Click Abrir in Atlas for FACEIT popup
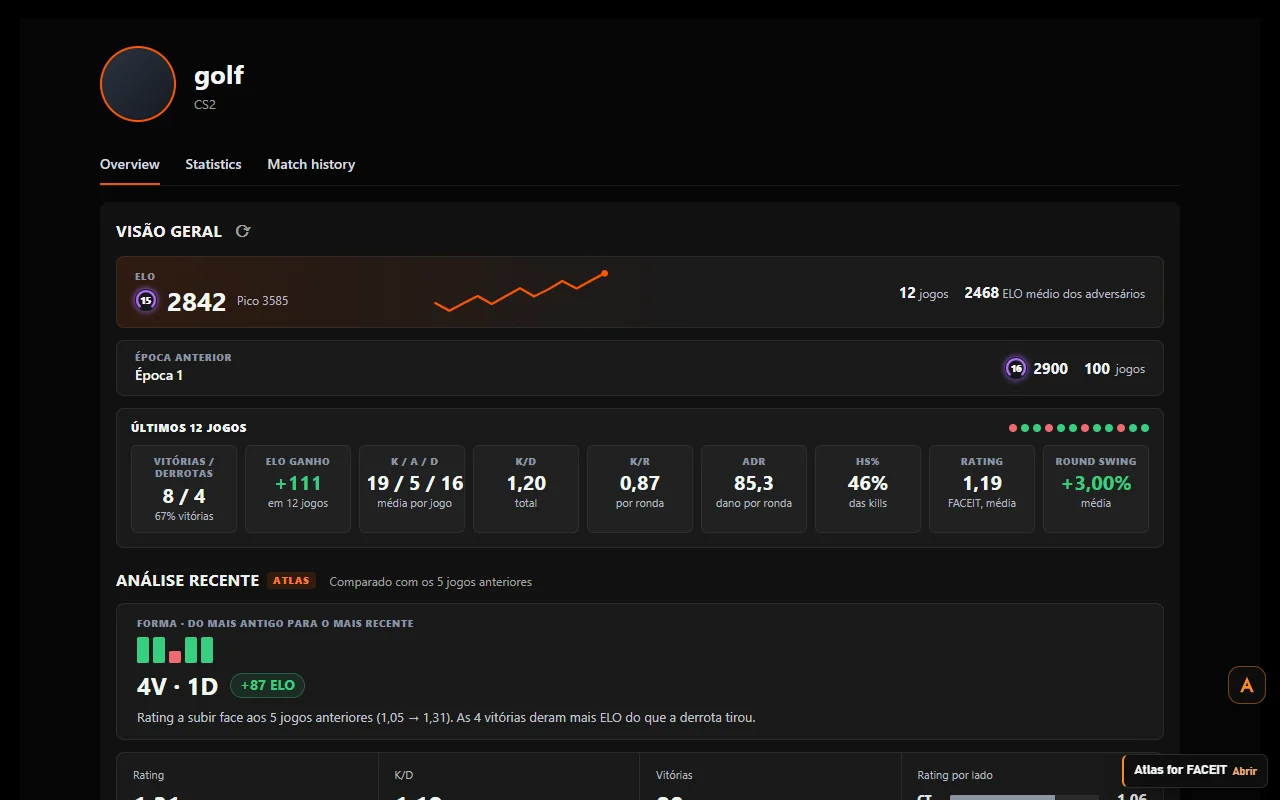Image resolution: width=1280 pixels, height=800 pixels. [1245, 771]
